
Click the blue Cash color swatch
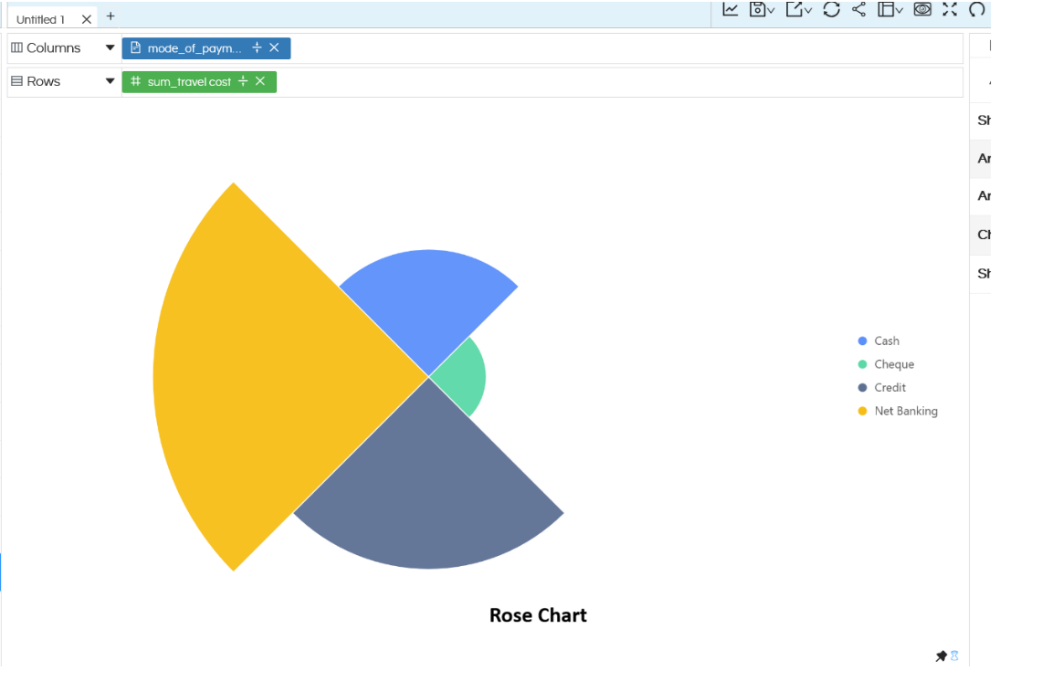click(863, 340)
